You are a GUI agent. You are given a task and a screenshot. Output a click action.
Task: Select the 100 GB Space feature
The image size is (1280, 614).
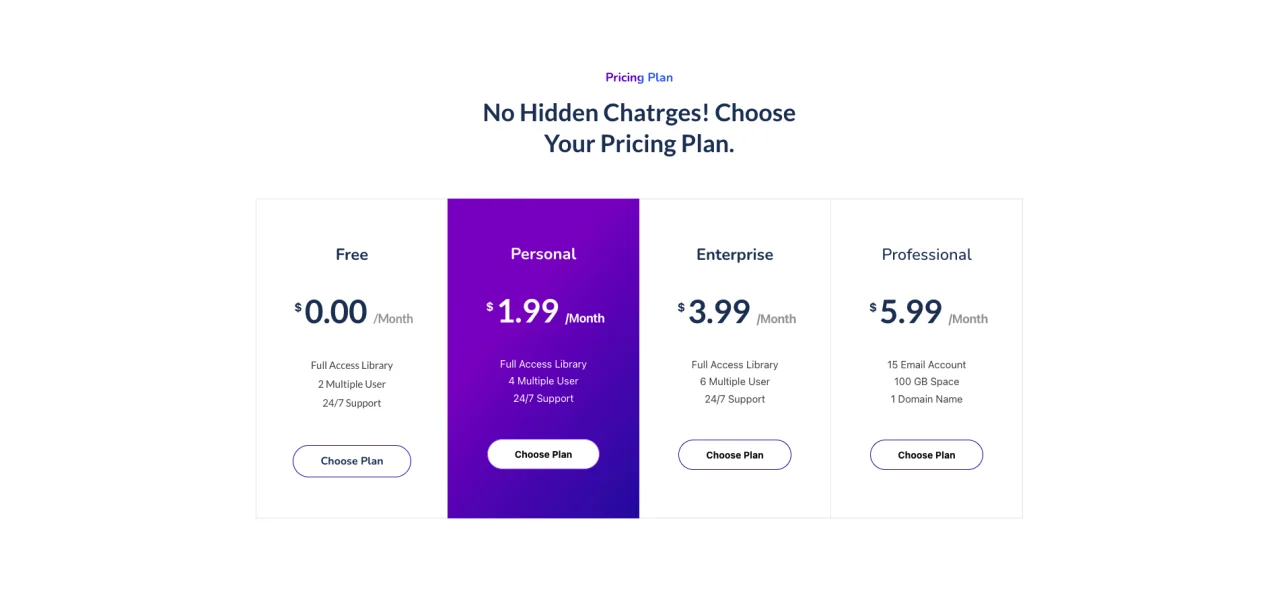click(x=926, y=382)
